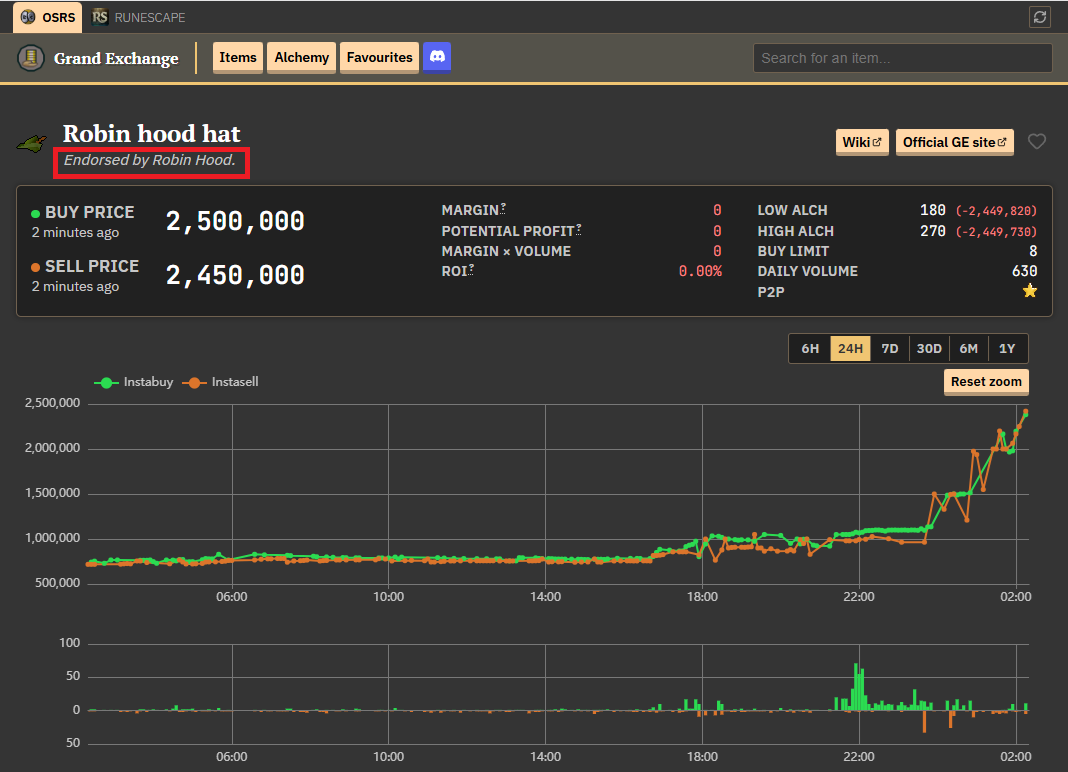Toggle the Instabuy legend series
The height and width of the screenshot is (772, 1068).
(134, 382)
